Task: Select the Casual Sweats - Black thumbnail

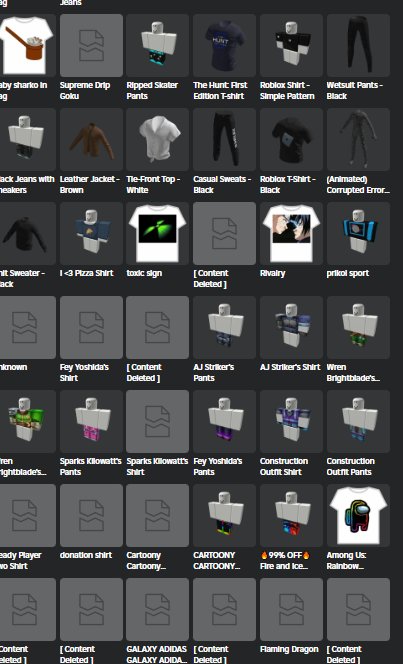Action: 224,139
